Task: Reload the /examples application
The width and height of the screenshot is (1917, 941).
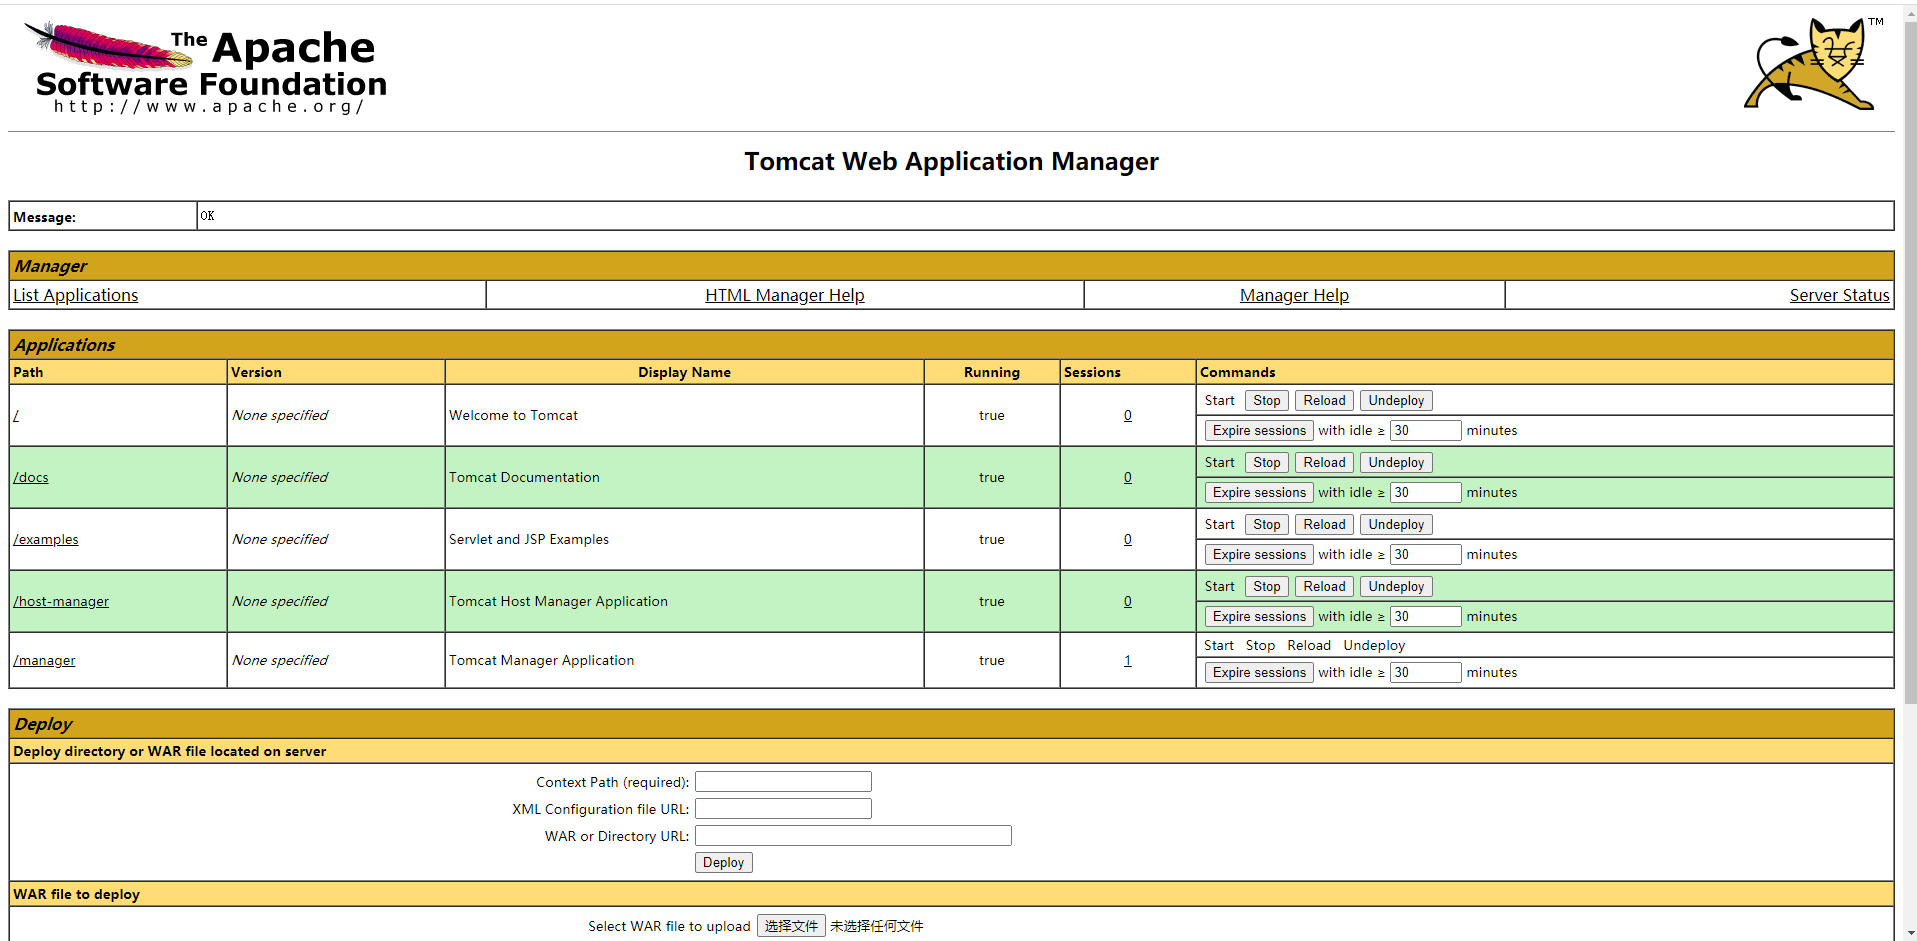Action: tap(1324, 524)
